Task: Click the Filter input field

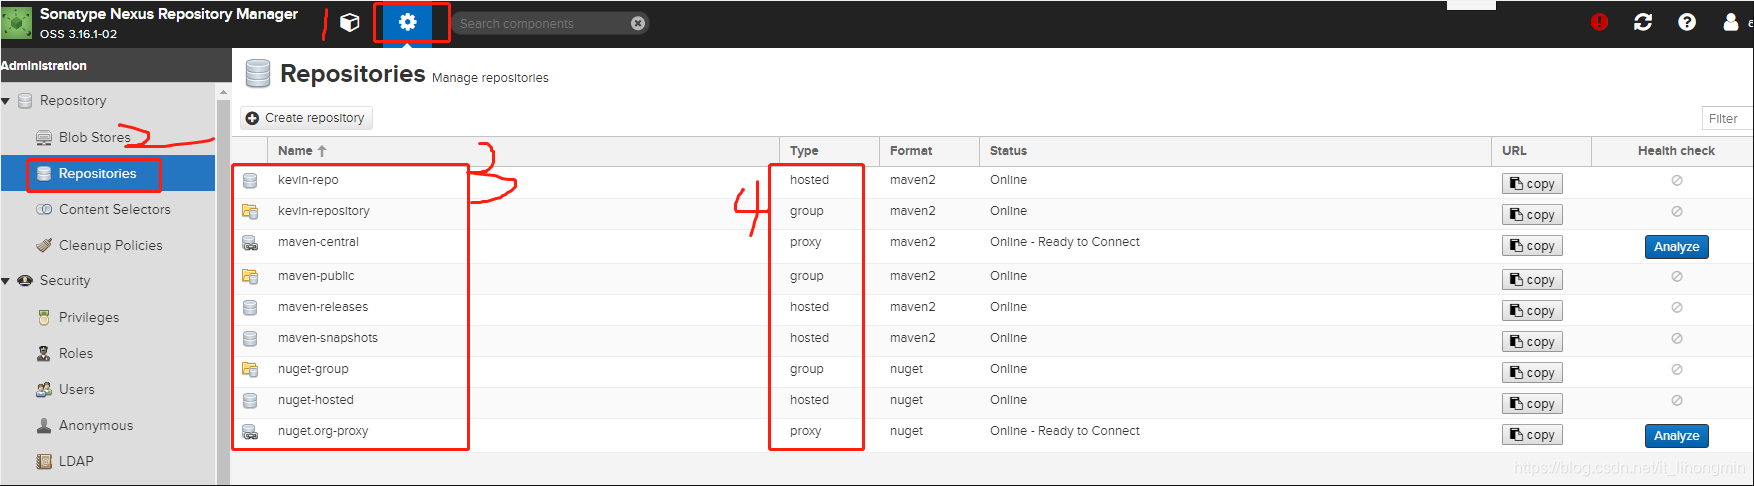Action: pyautogui.click(x=1727, y=118)
